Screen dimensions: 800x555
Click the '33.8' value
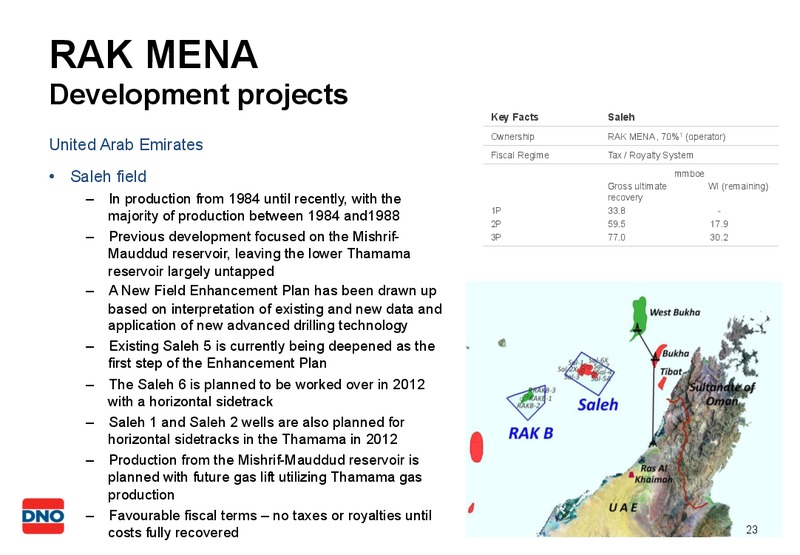(616, 211)
